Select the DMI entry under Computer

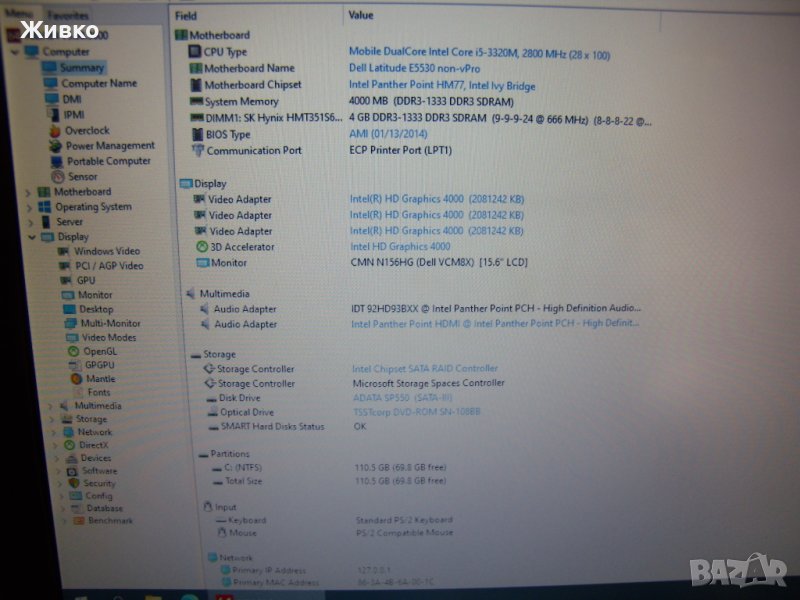[72, 99]
